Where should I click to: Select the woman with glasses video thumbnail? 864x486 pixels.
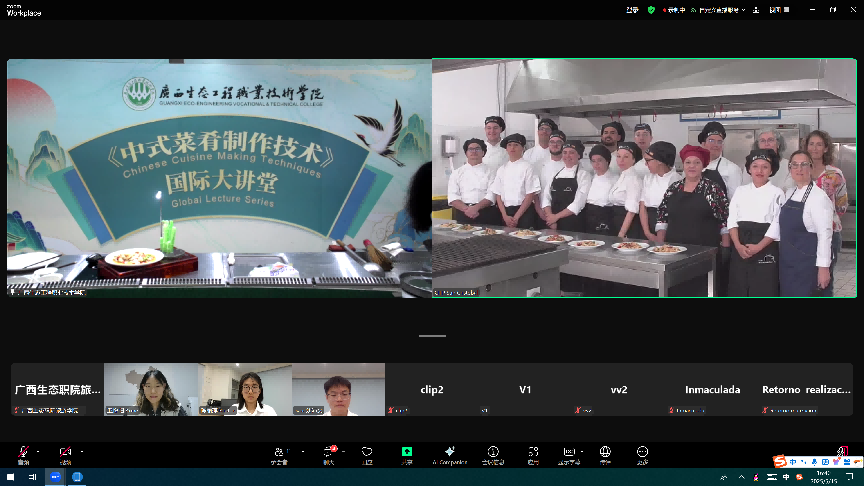coord(245,389)
